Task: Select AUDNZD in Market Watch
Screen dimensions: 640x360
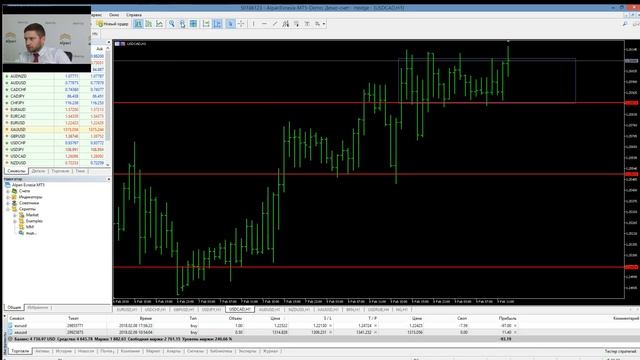Action: [55, 76]
